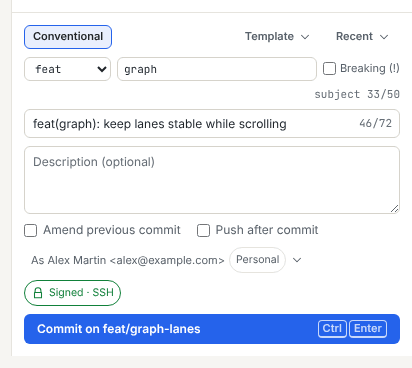Click the Description (optional) text area
412x368 pixels.
tap(212, 180)
